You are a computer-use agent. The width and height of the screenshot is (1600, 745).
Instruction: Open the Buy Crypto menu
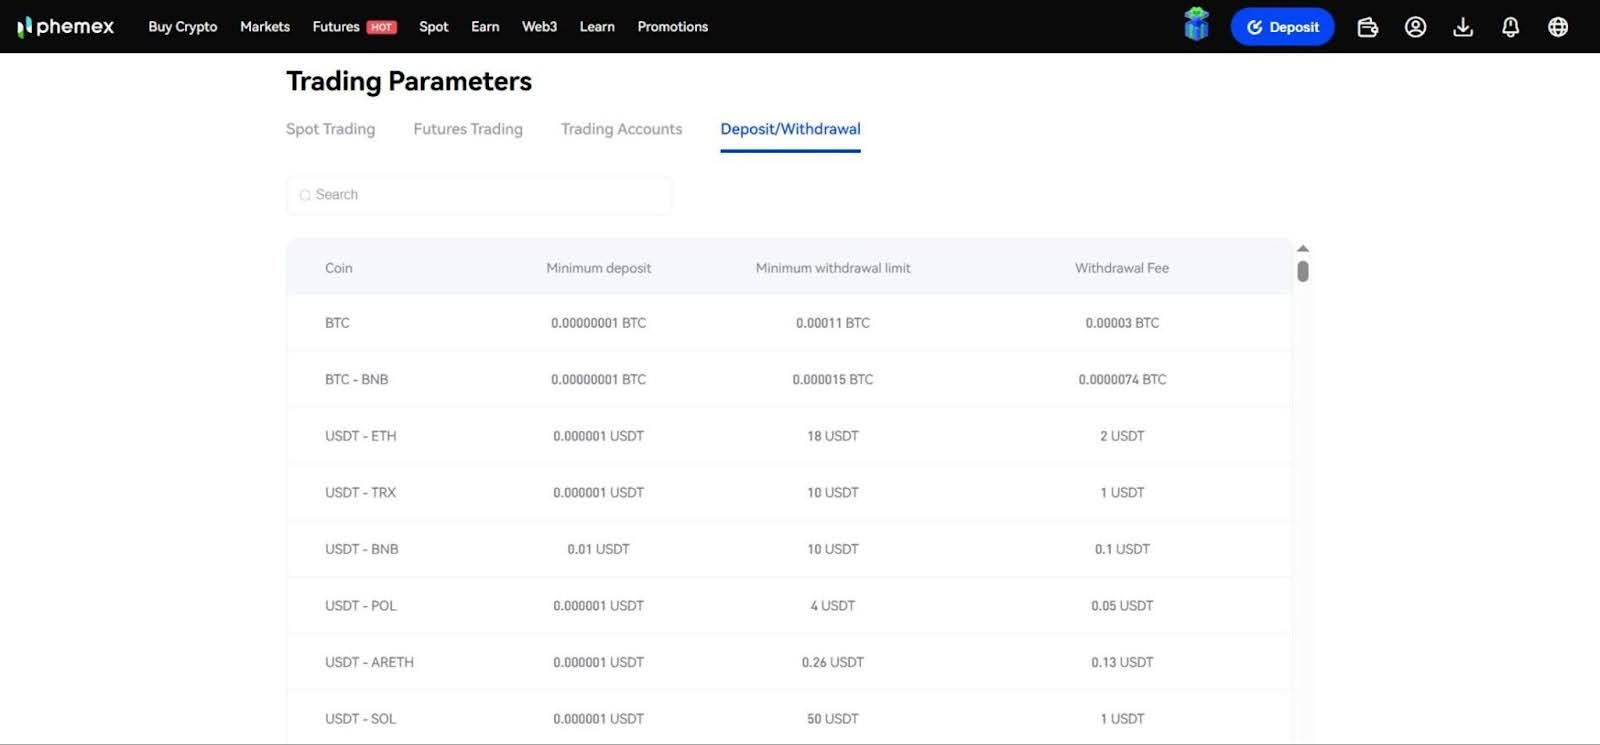tap(183, 27)
